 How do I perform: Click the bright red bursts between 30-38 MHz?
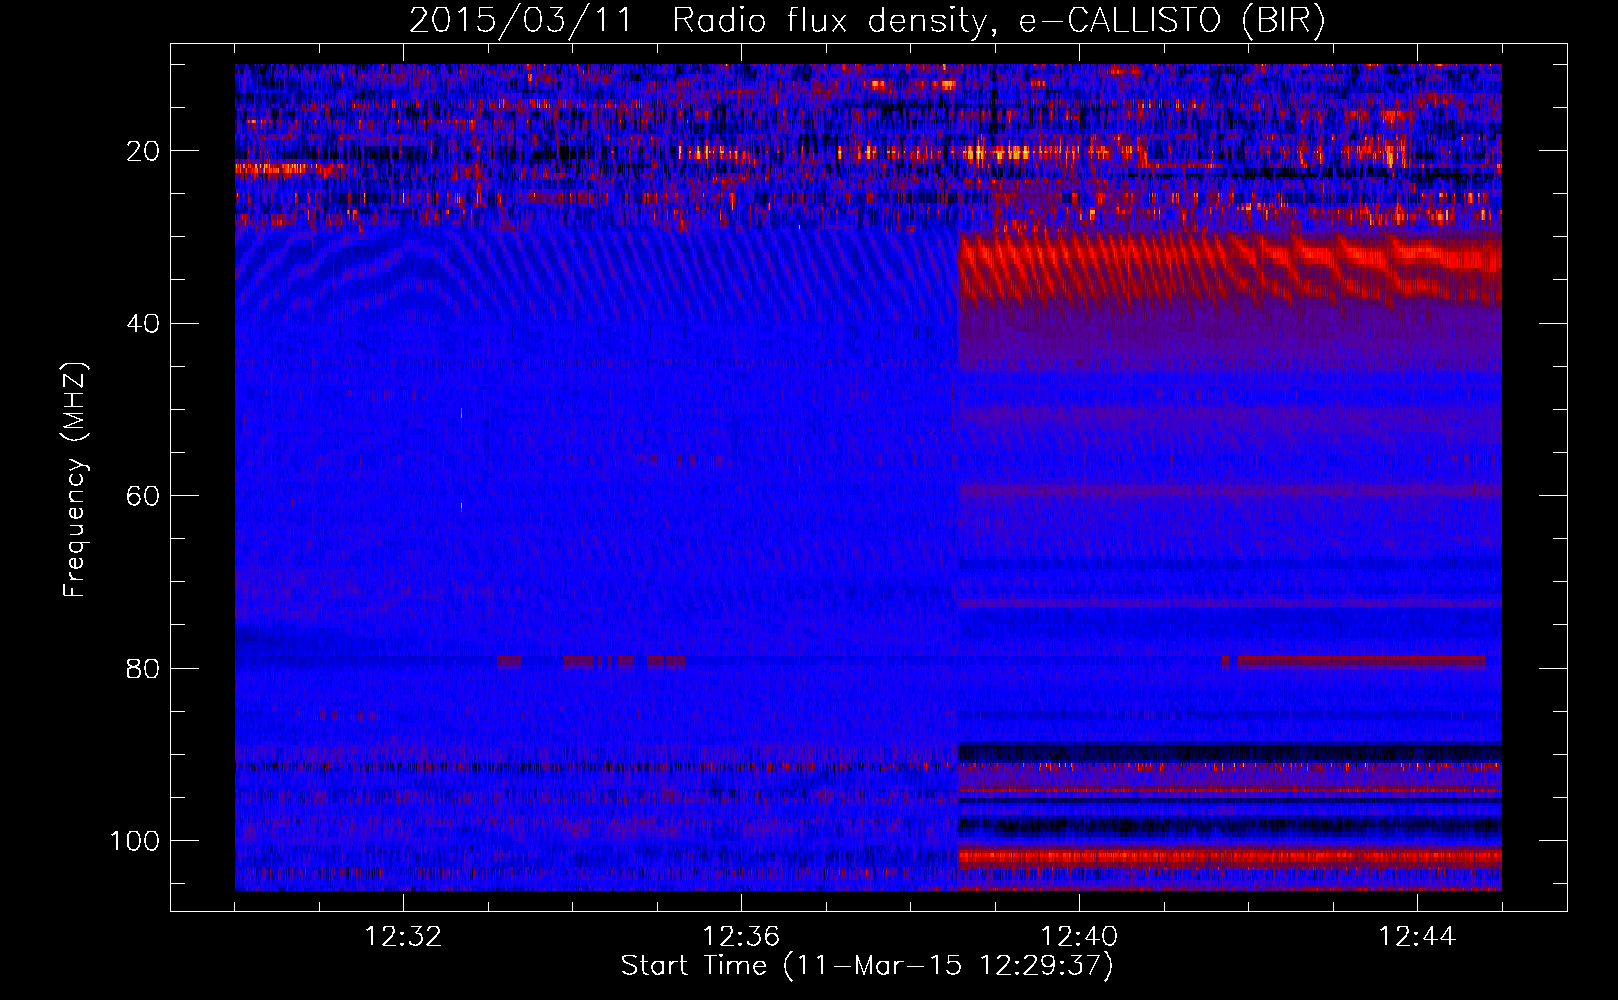pyautogui.click(x=1230, y=268)
